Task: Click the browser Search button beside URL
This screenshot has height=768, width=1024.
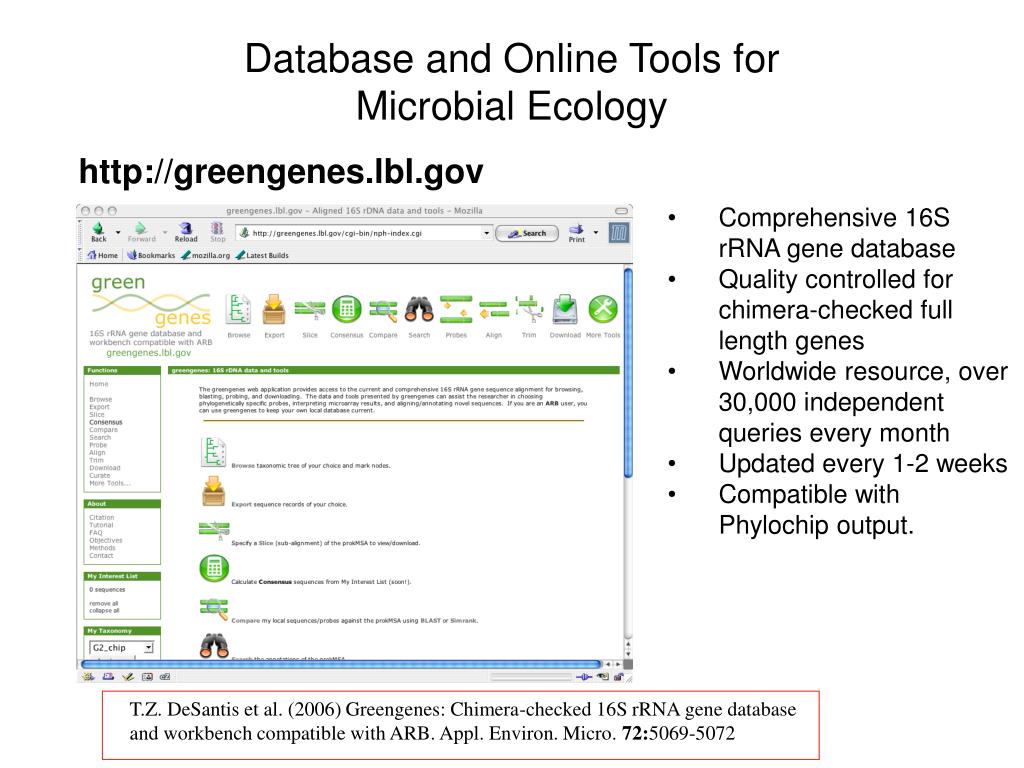Action: [527, 233]
